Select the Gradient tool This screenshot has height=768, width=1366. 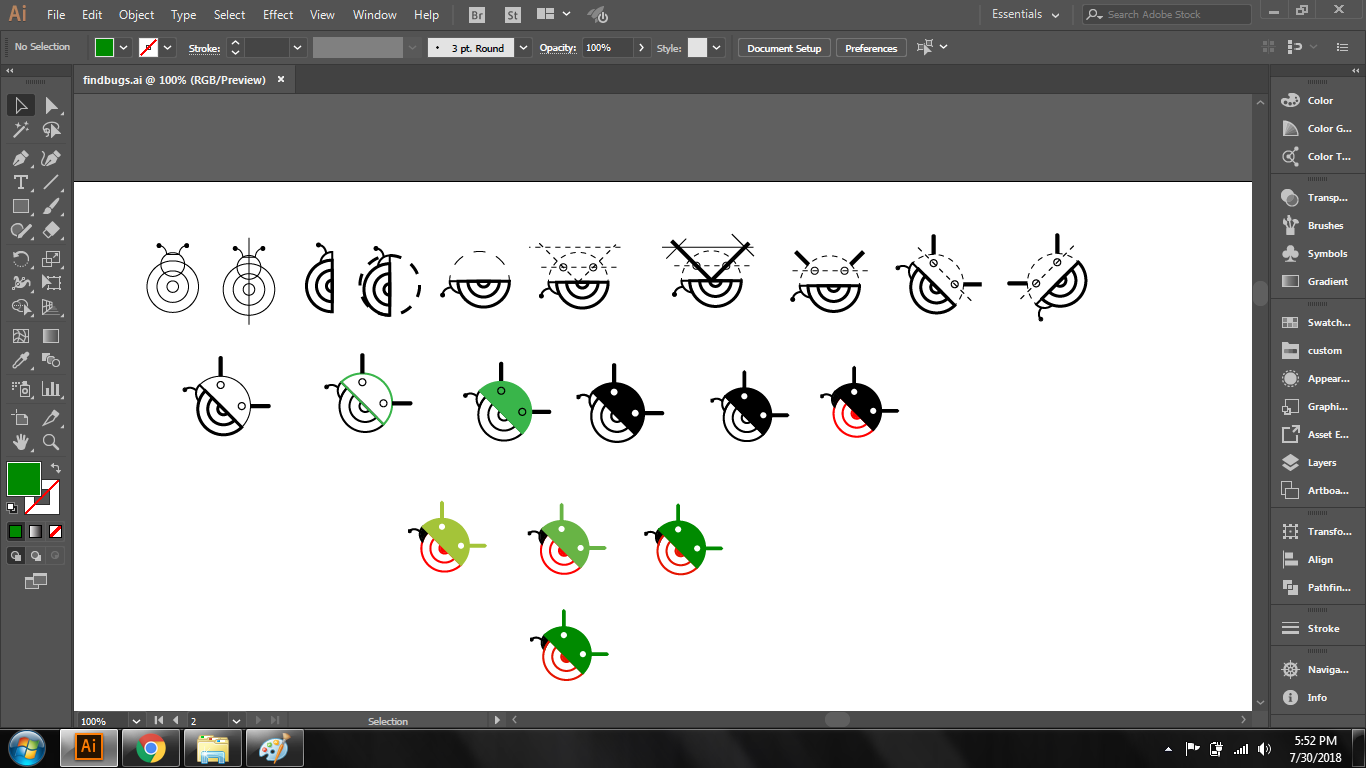tap(51, 337)
